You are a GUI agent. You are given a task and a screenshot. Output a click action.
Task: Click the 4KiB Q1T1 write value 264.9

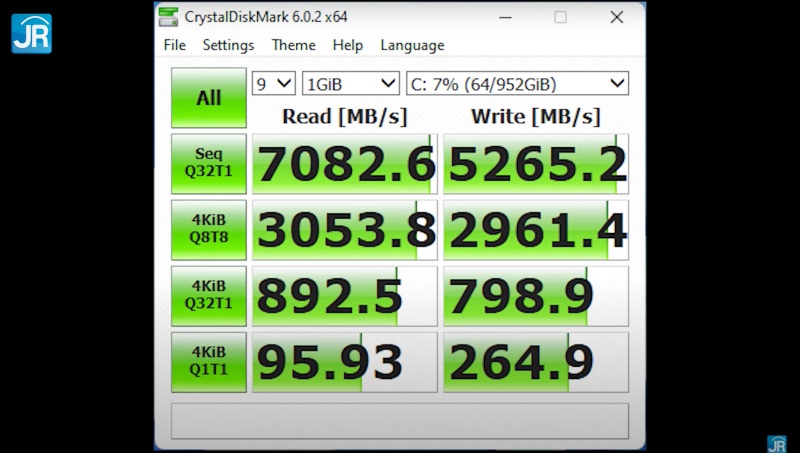(x=536, y=362)
